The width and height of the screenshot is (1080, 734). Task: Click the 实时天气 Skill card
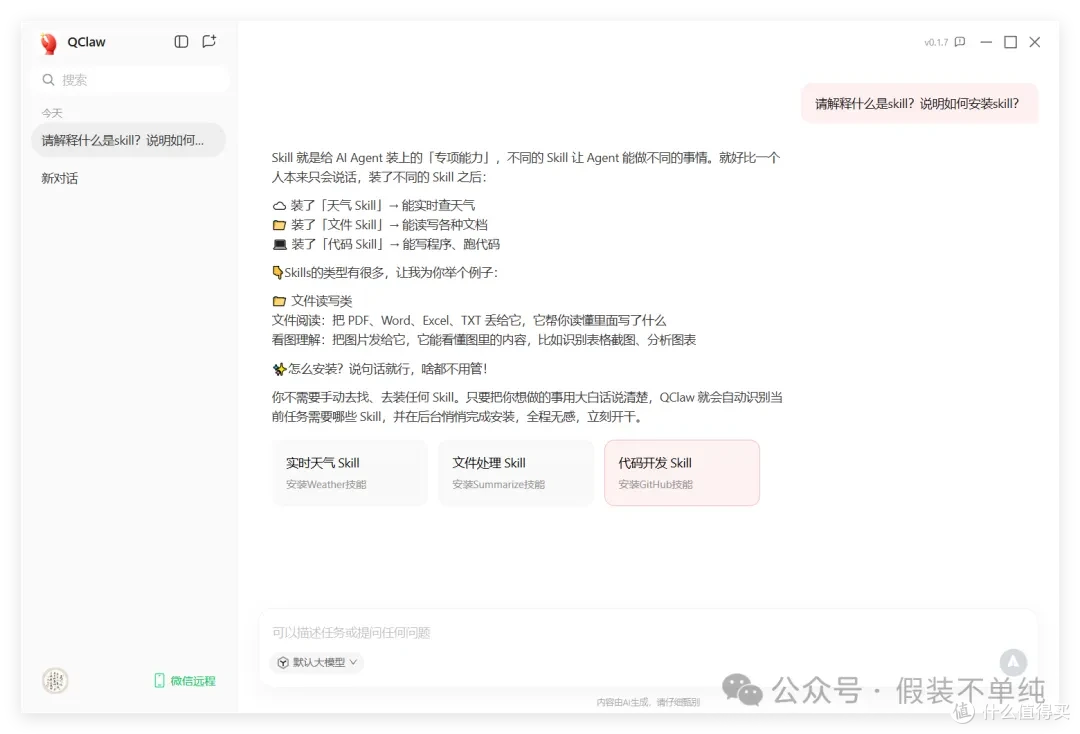pyautogui.click(x=350, y=472)
